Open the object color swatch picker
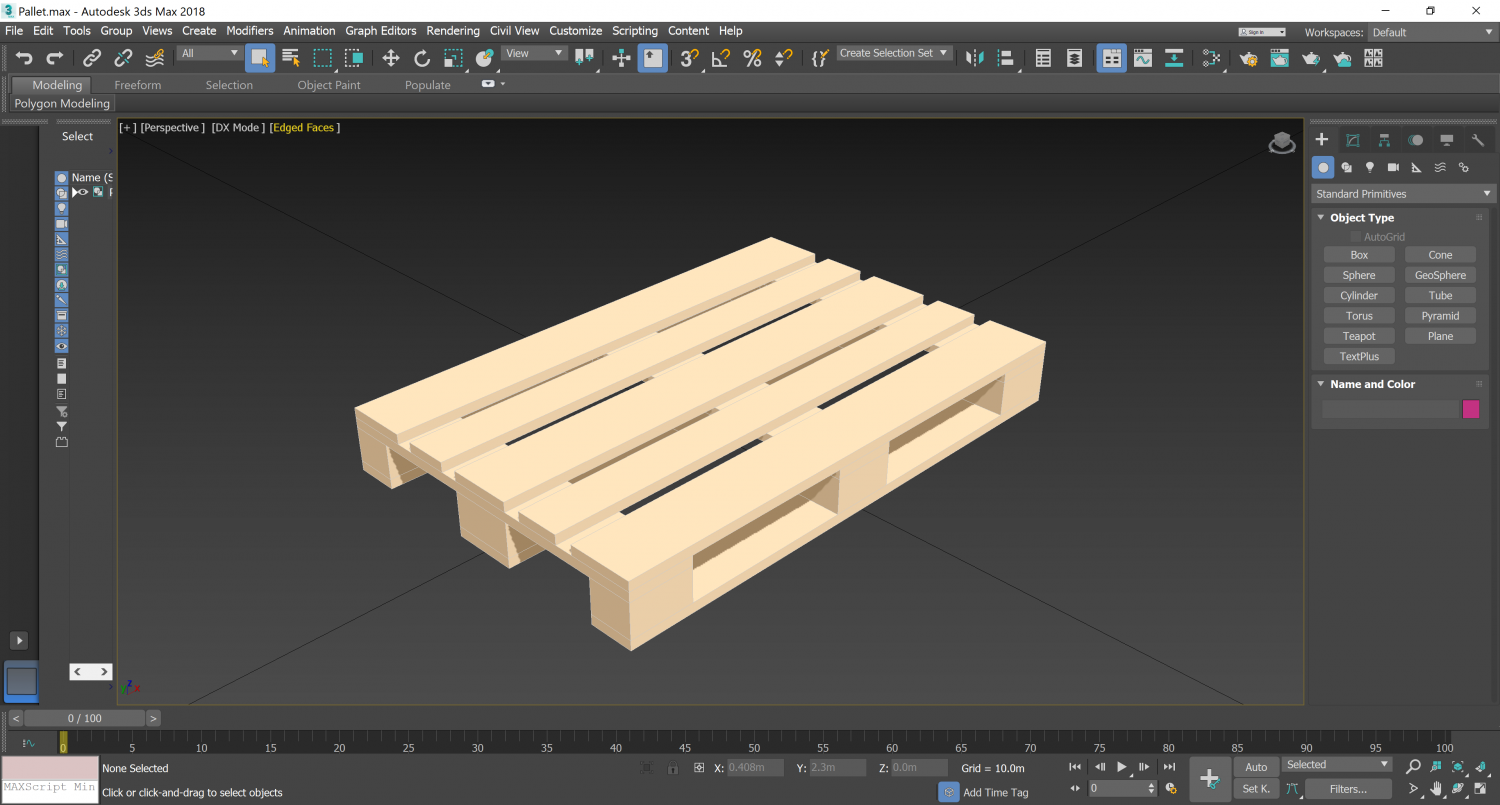 click(x=1471, y=409)
